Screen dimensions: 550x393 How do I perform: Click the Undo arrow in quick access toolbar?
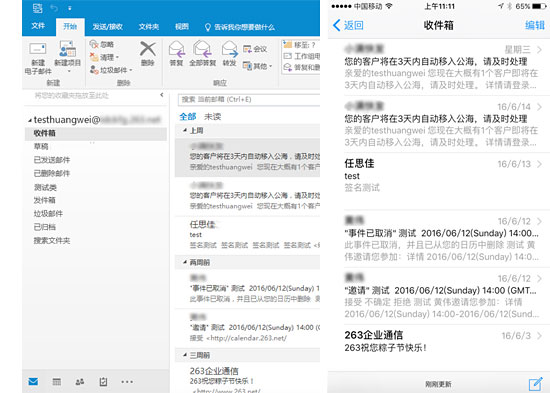(54, 8)
